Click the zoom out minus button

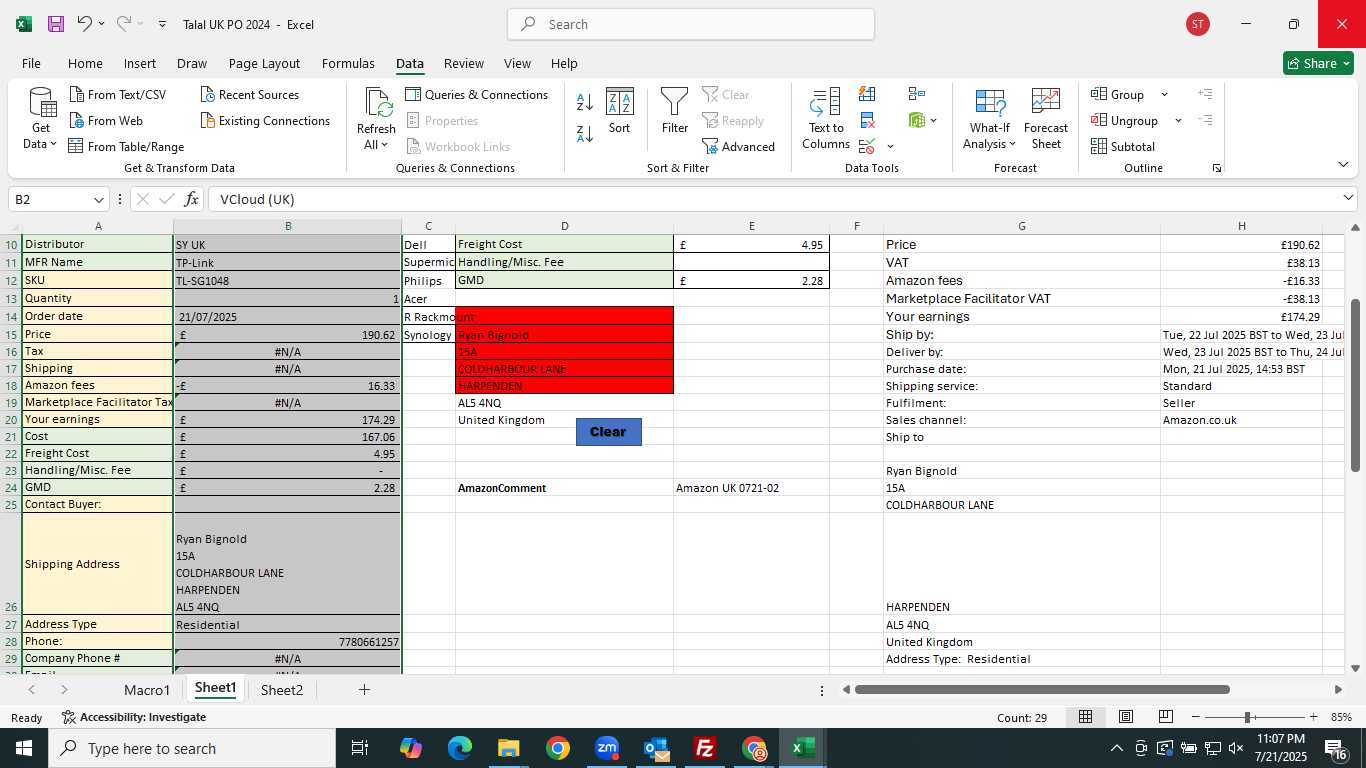1196,717
